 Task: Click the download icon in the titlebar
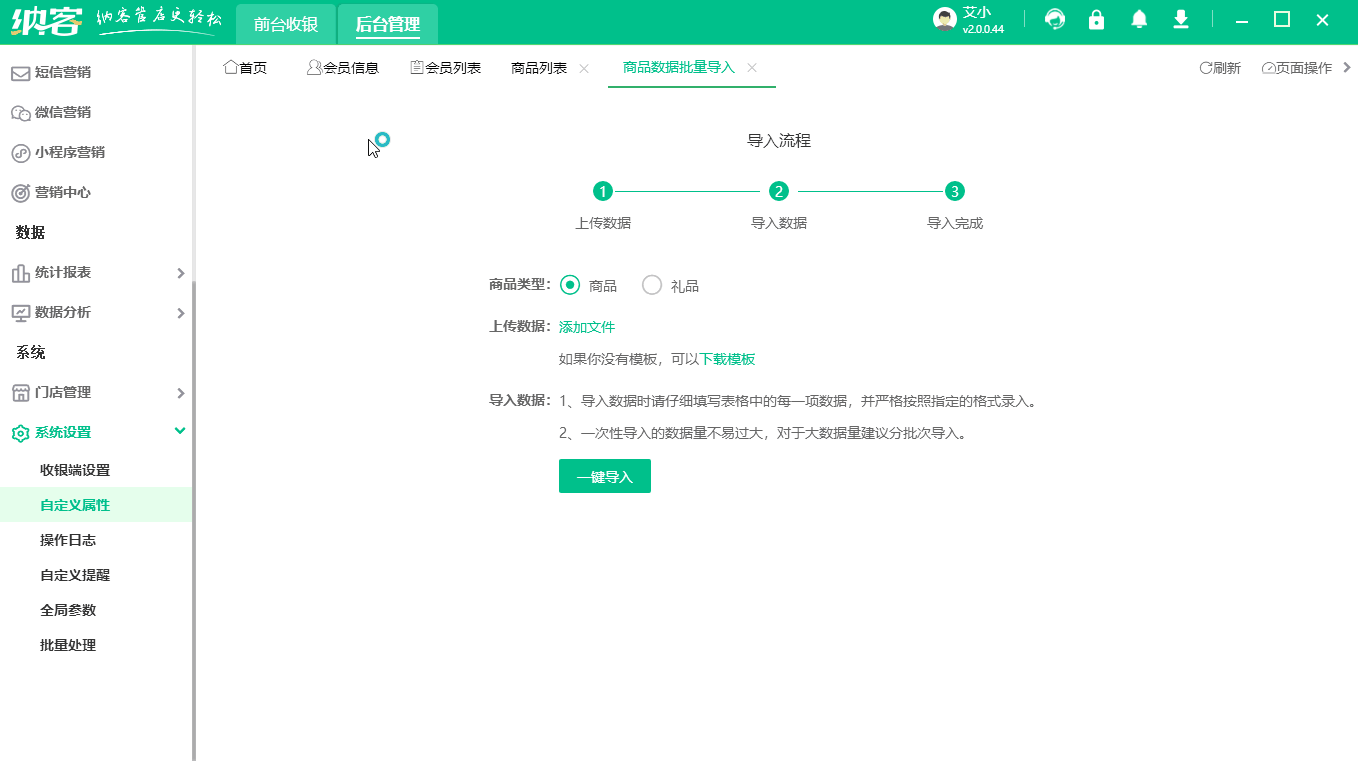click(x=1180, y=20)
